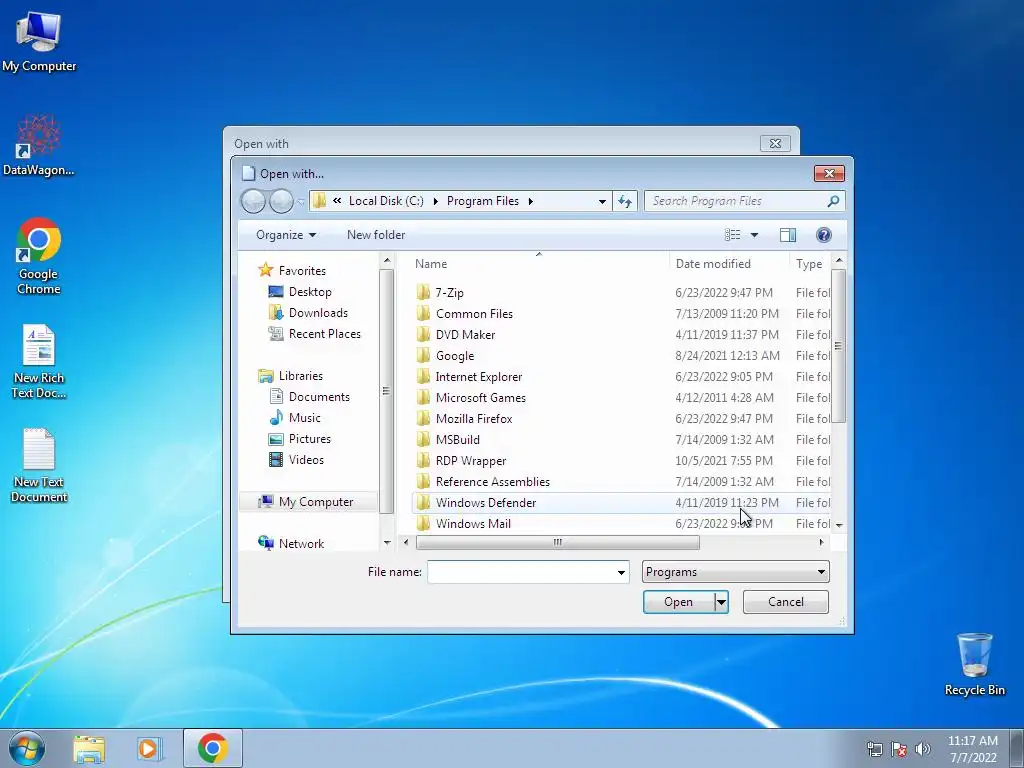Open address bar history dropdown arrow

602,201
